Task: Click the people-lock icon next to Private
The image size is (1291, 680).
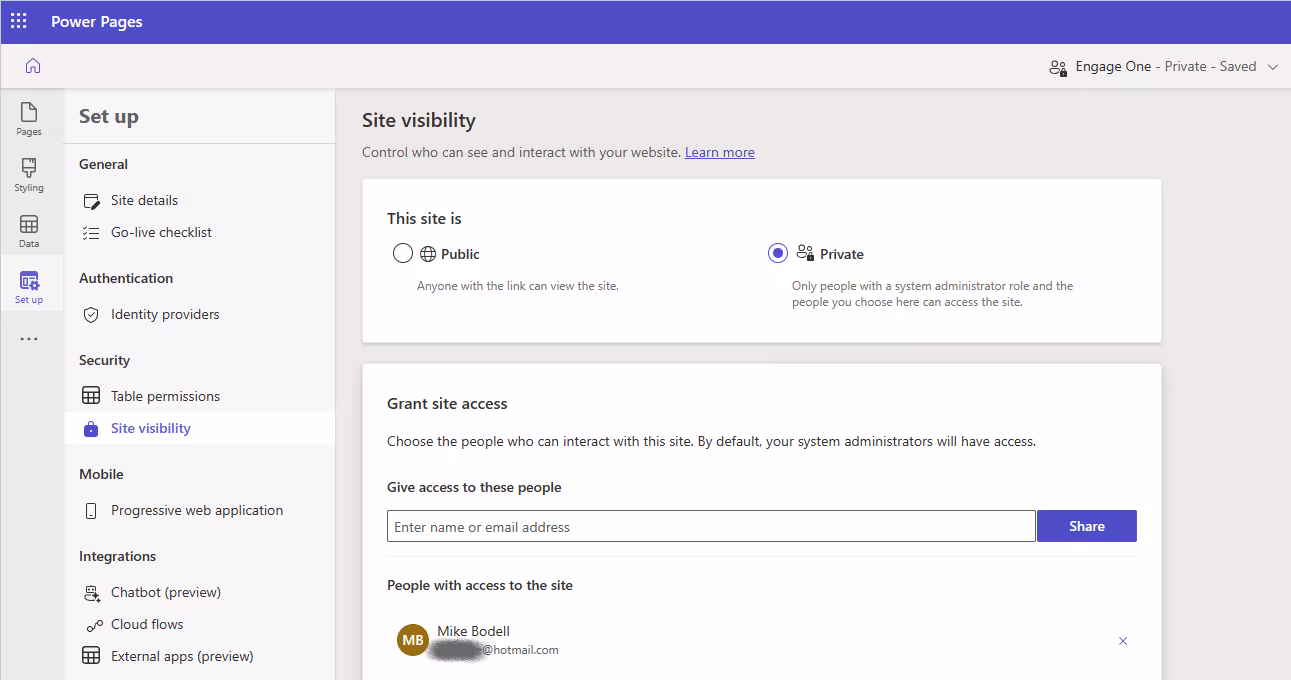Action: point(805,254)
